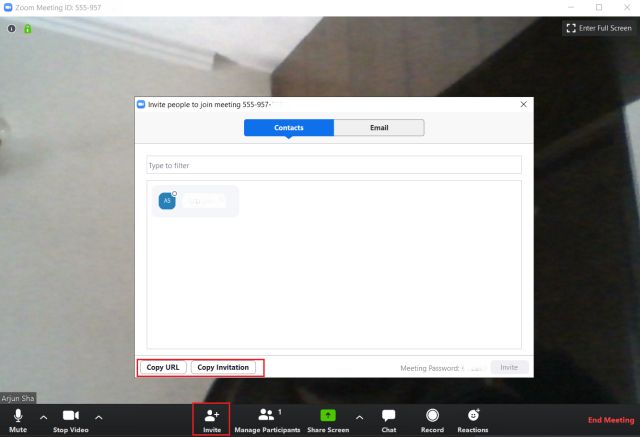Close the Zoom Meeting window
The image size is (640, 437).
coord(627,7)
